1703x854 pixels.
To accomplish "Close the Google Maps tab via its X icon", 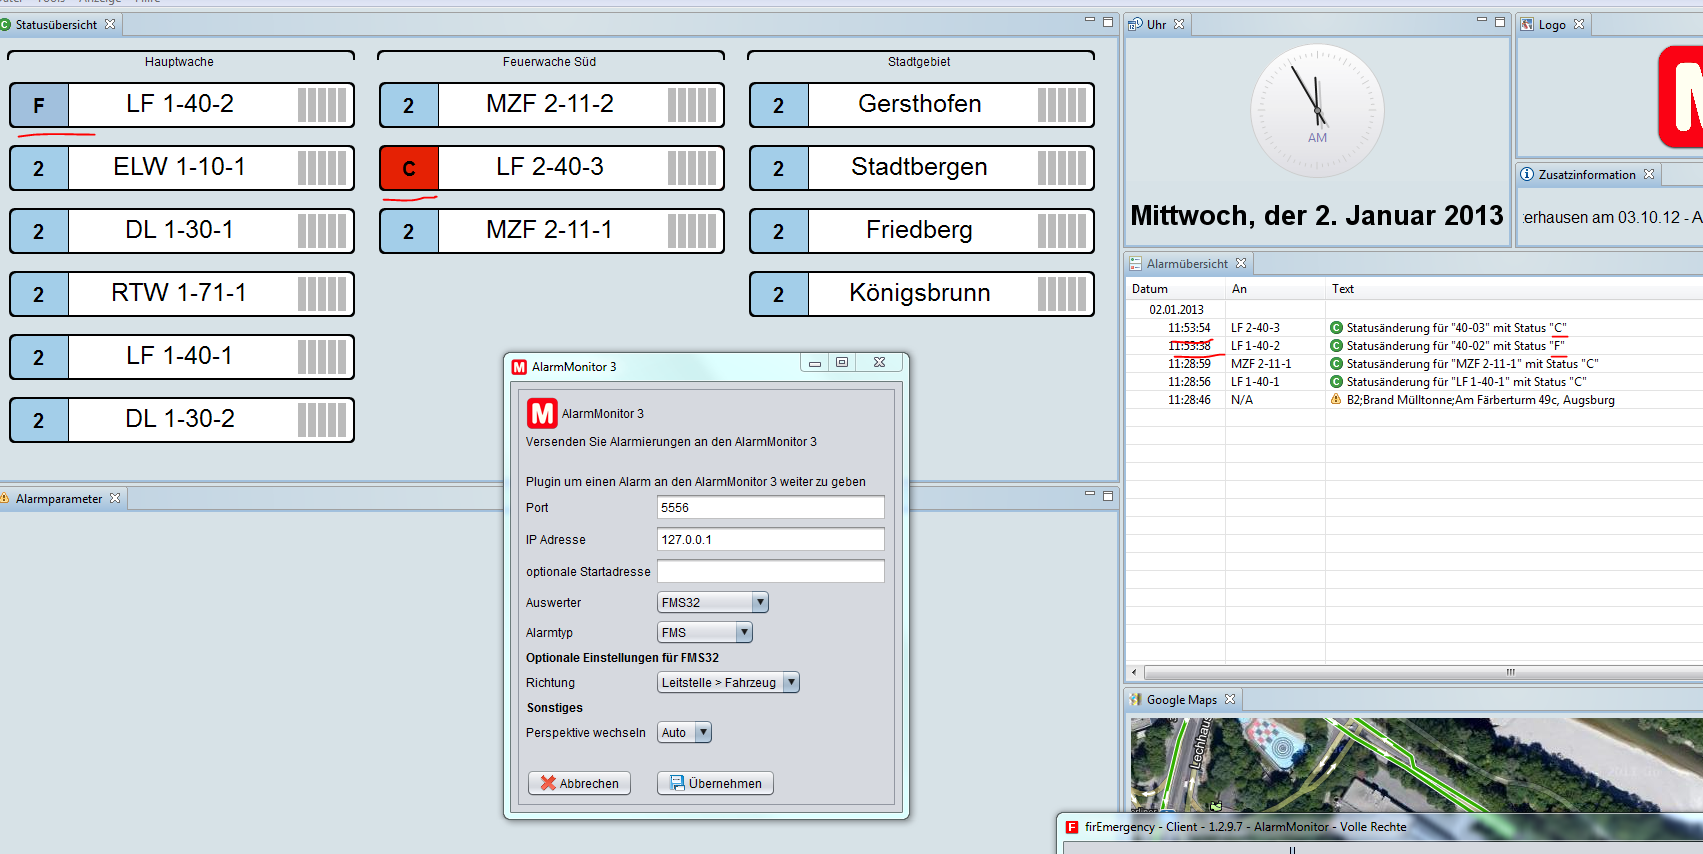I will 1230,700.
